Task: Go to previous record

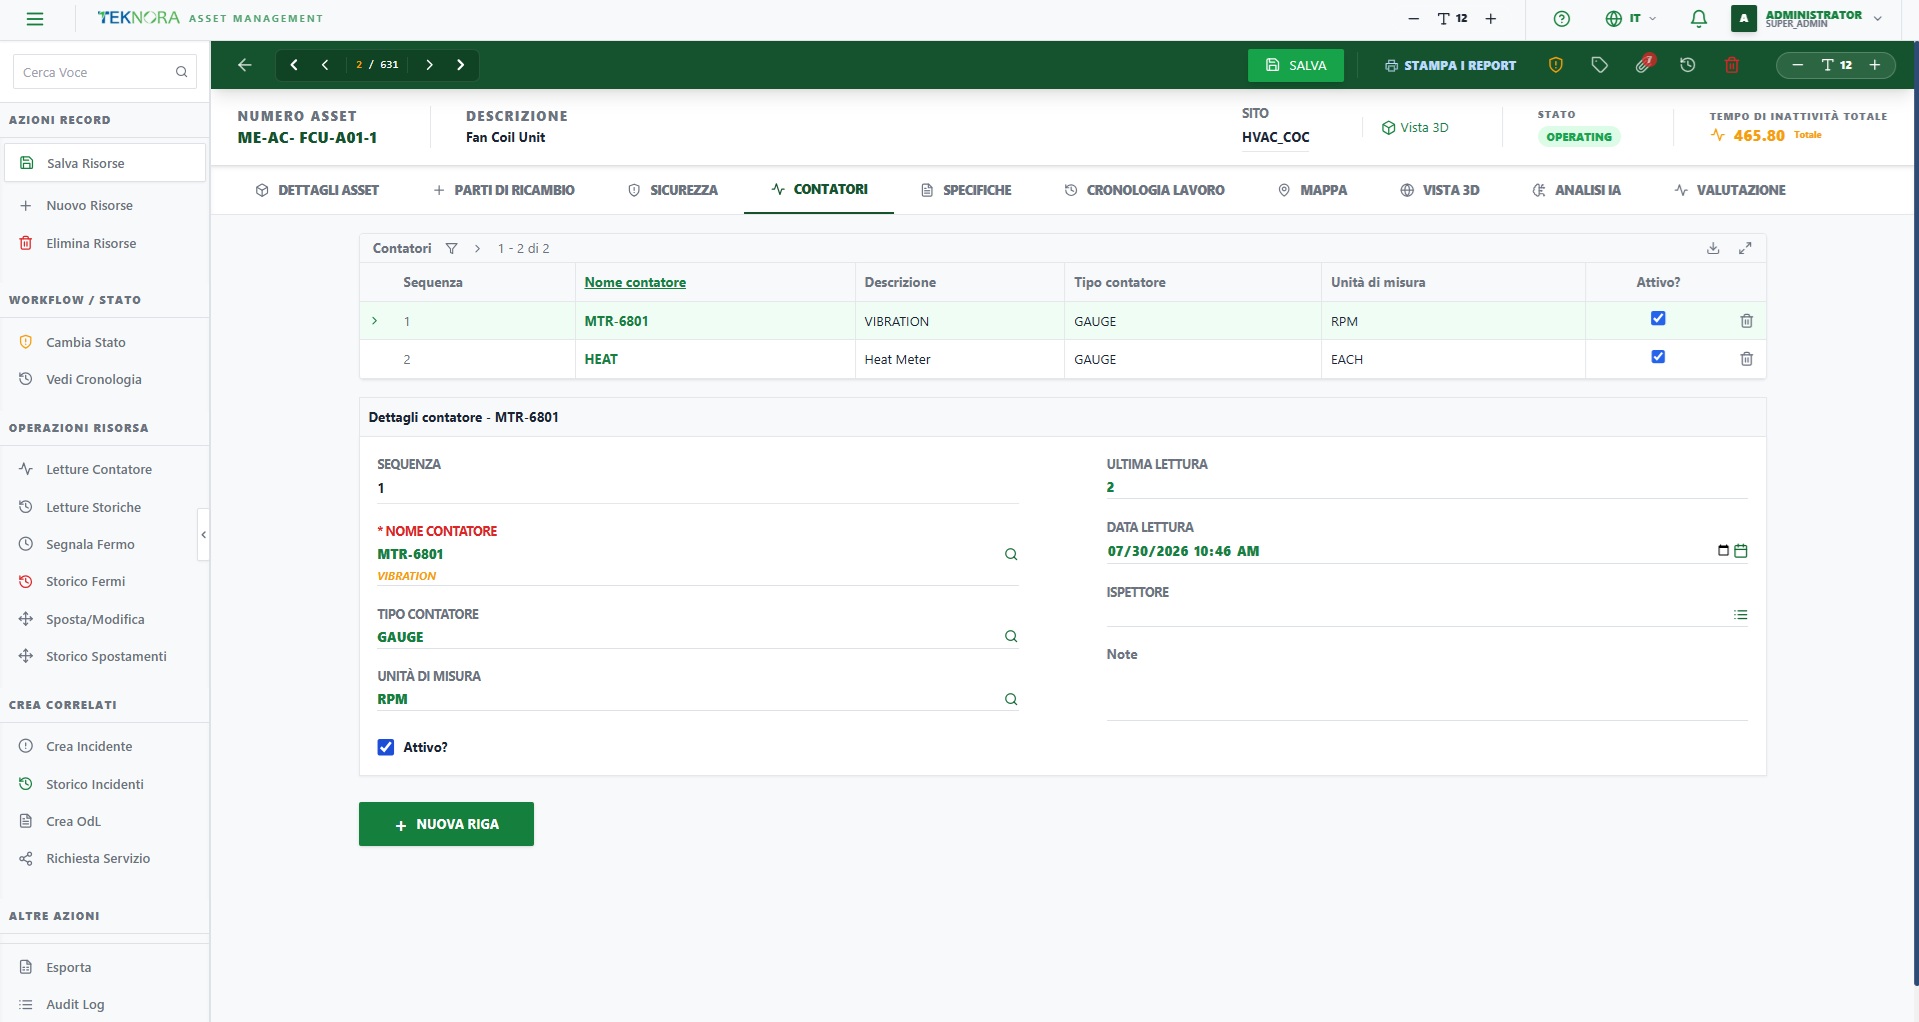Action: [x=325, y=65]
